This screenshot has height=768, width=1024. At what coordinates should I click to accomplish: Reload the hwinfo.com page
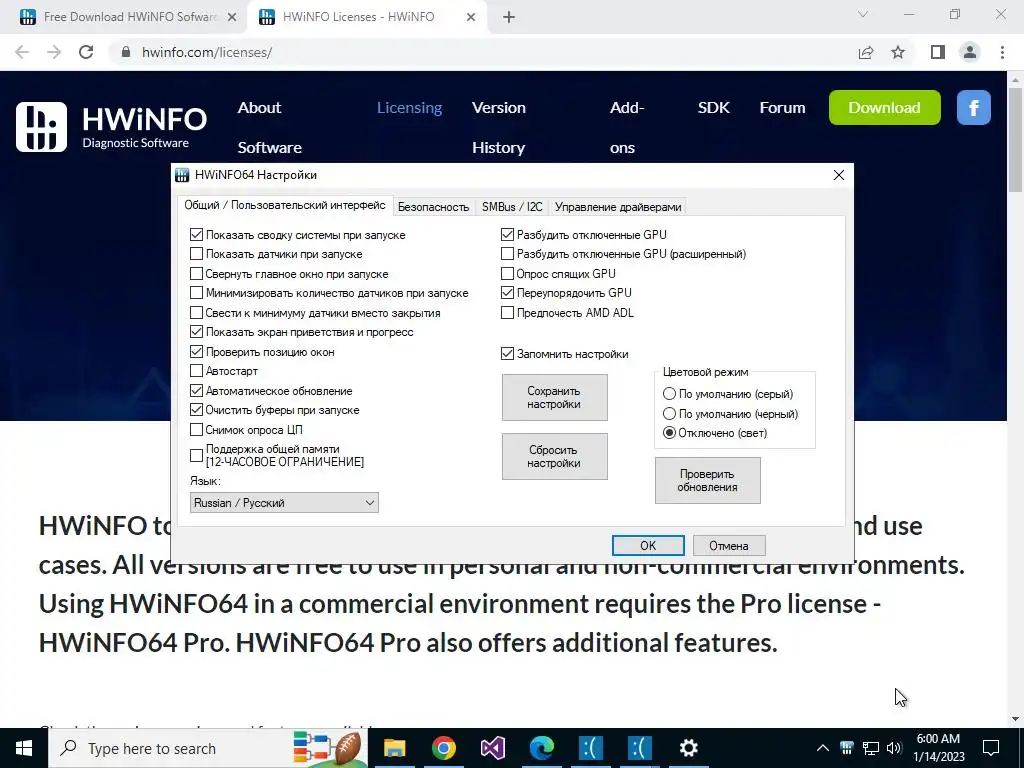(x=86, y=52)
